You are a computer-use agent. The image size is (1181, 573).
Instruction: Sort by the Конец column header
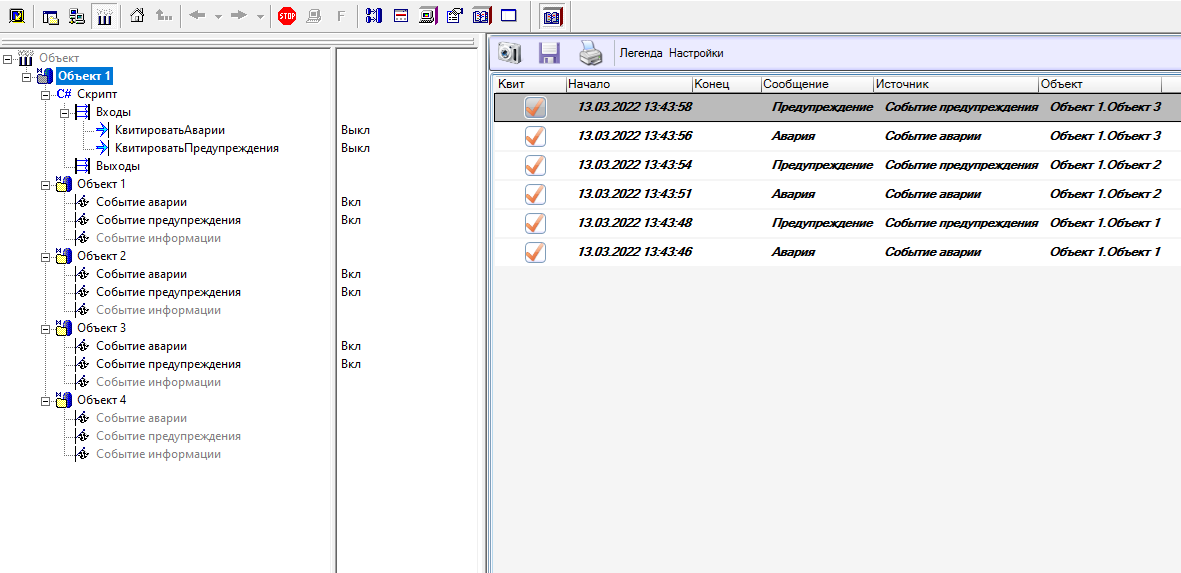[727, 84]
